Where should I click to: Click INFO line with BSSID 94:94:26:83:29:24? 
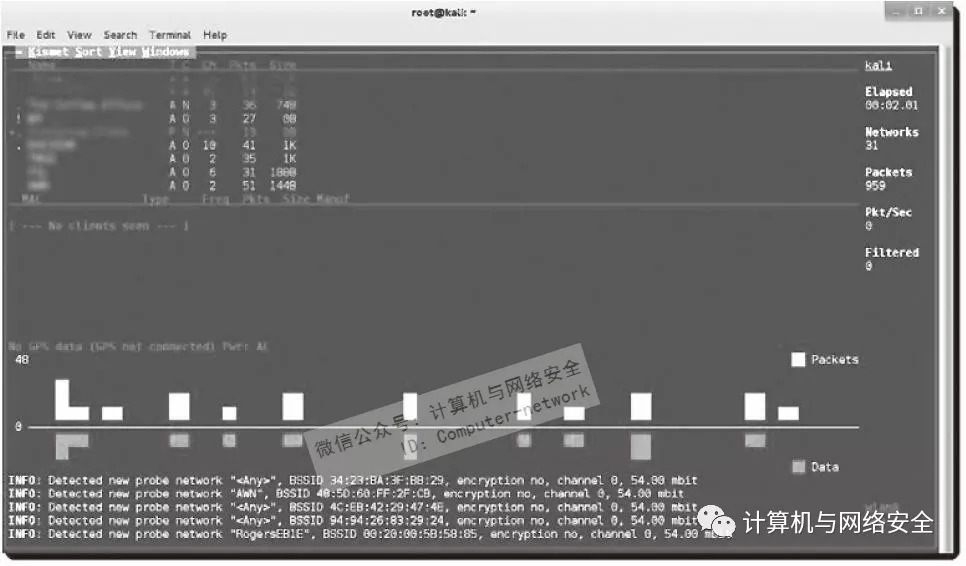click(x=352, y=520)
